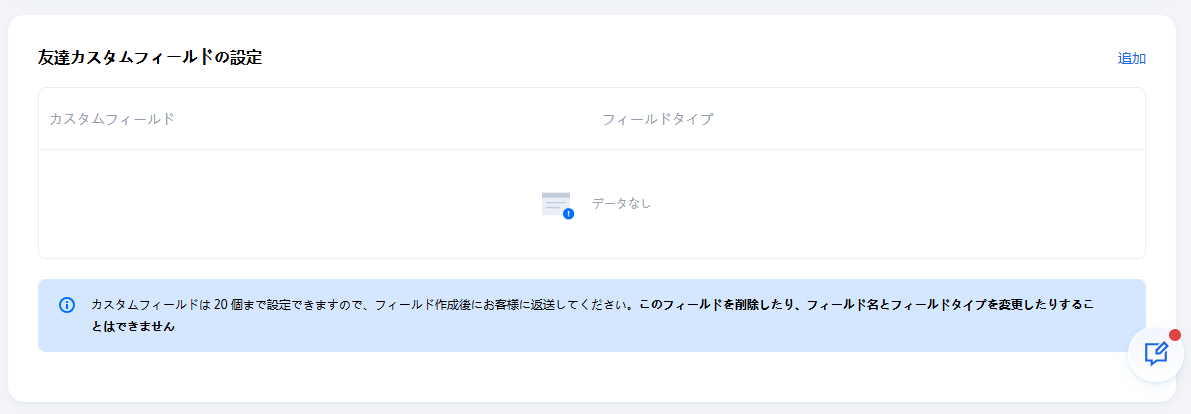
Task: Select the フィールドタイプ column header
Action: pos(657,119)
